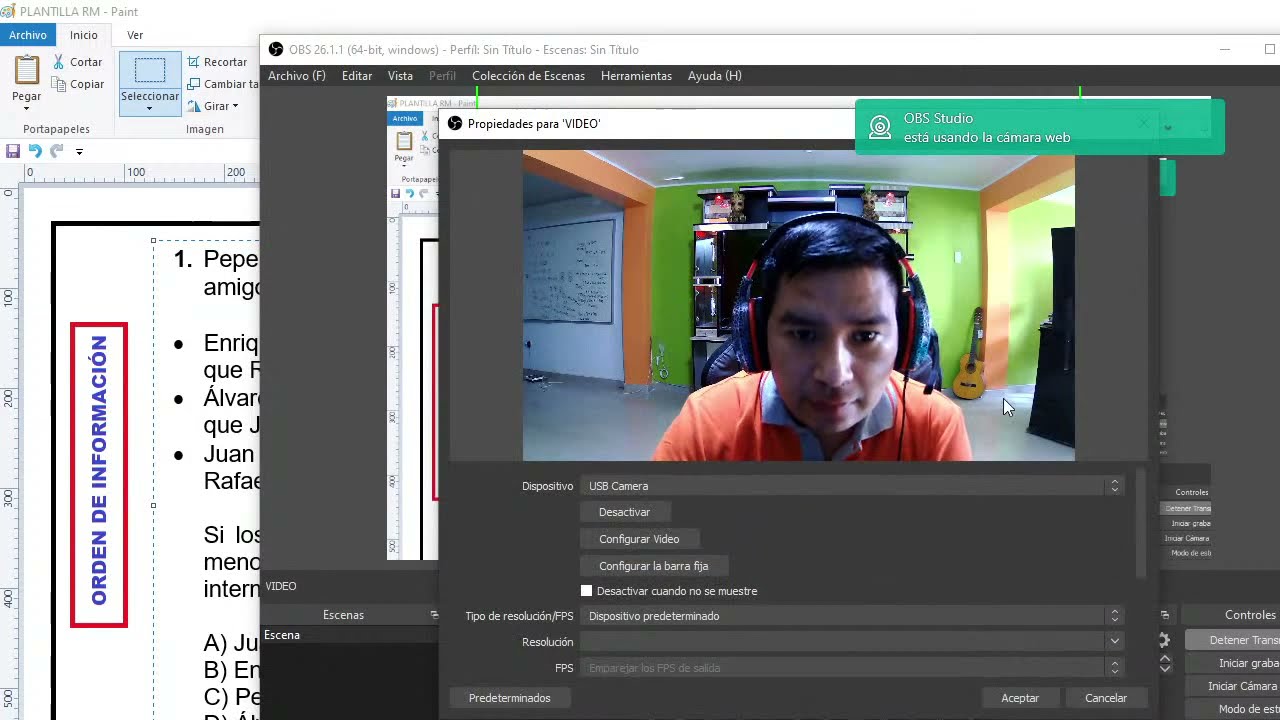
Task: Open the Tipo de resolución/FPS dropdown
Action: (851, 616)
